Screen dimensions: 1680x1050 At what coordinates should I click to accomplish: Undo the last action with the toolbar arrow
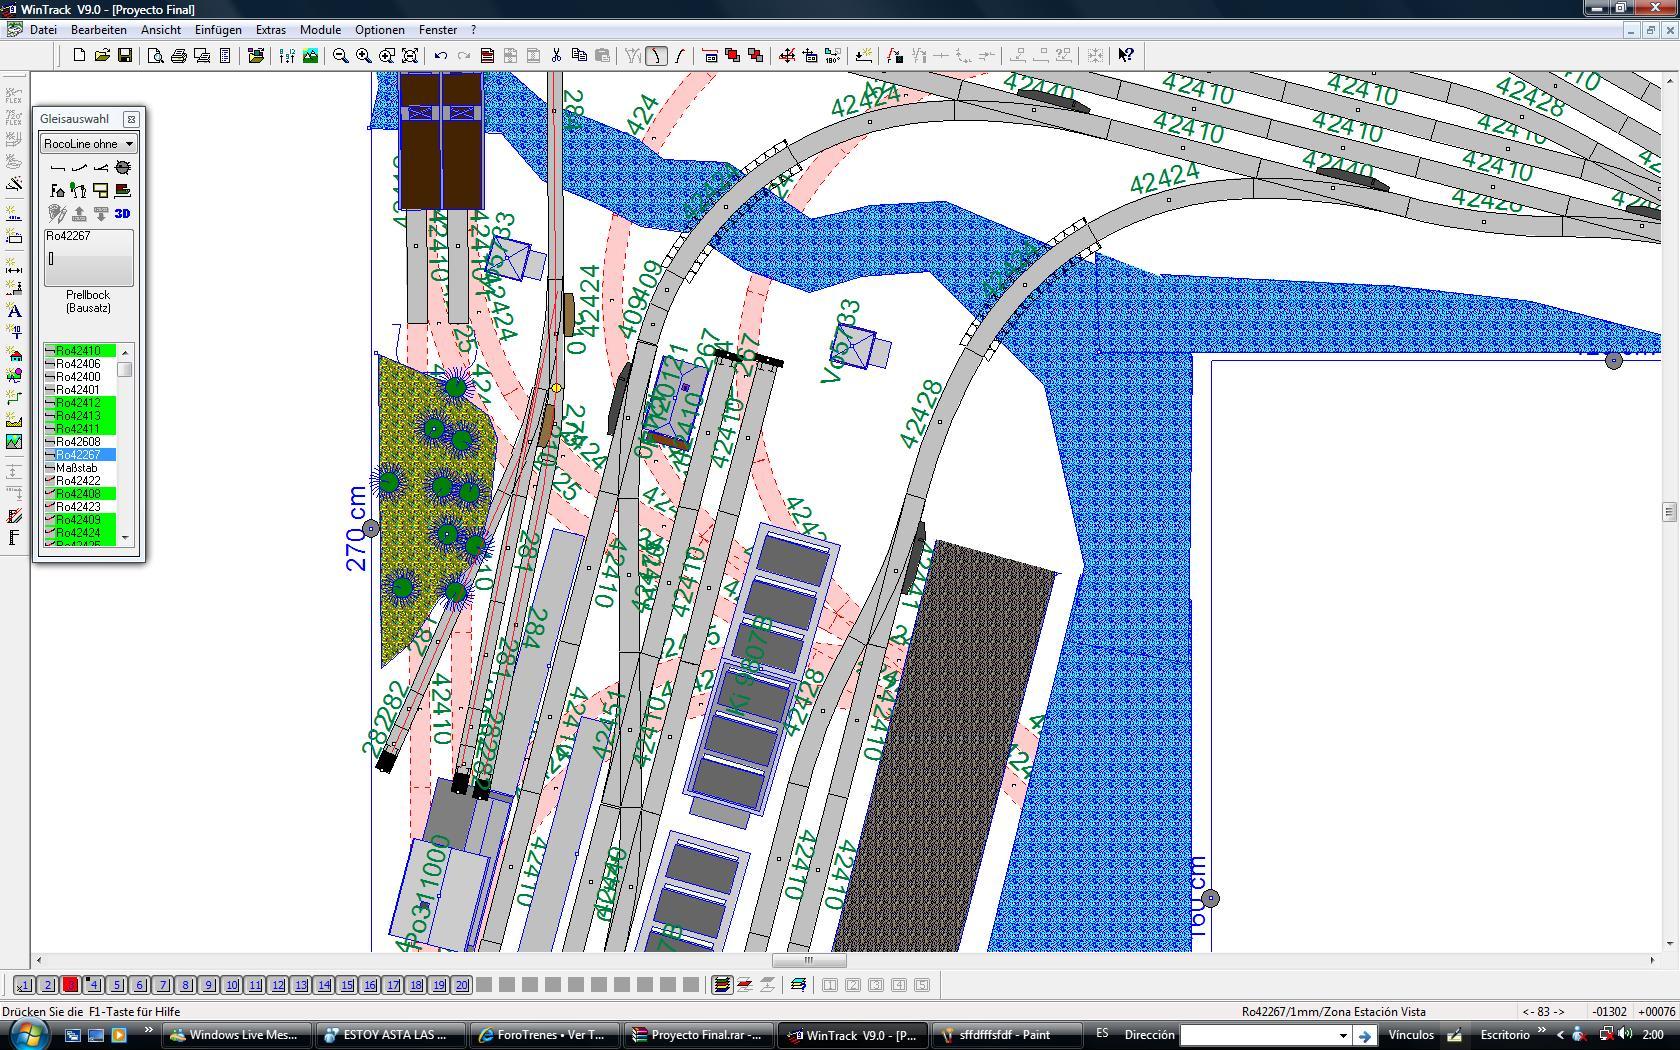coord(441,56)
